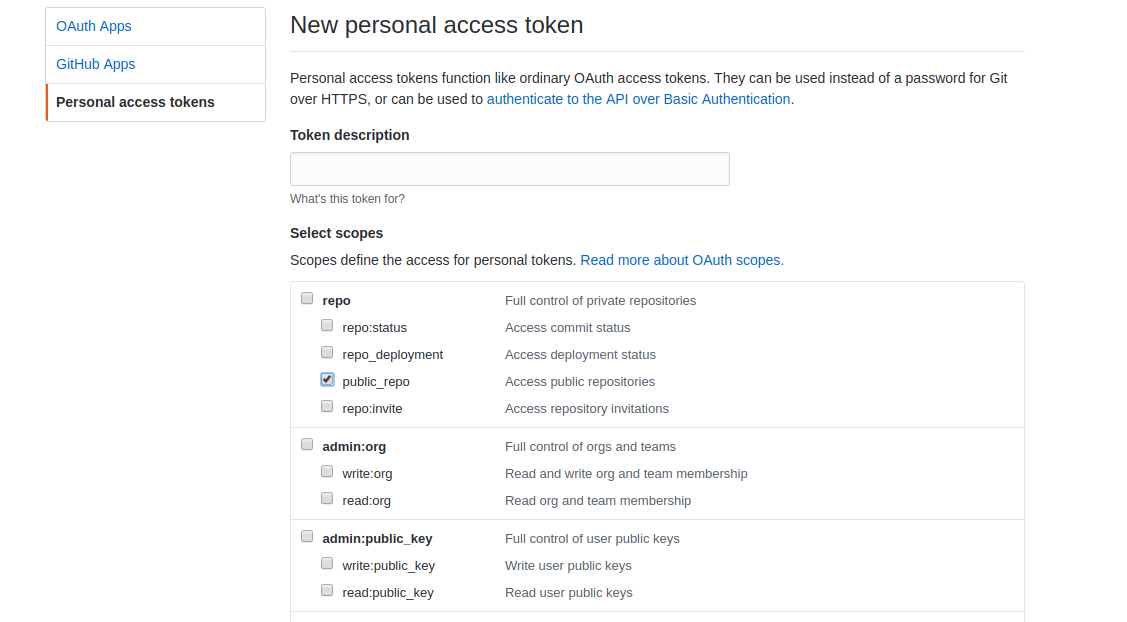
Task: Enable the repo:status checkbox
Action: 327,325
